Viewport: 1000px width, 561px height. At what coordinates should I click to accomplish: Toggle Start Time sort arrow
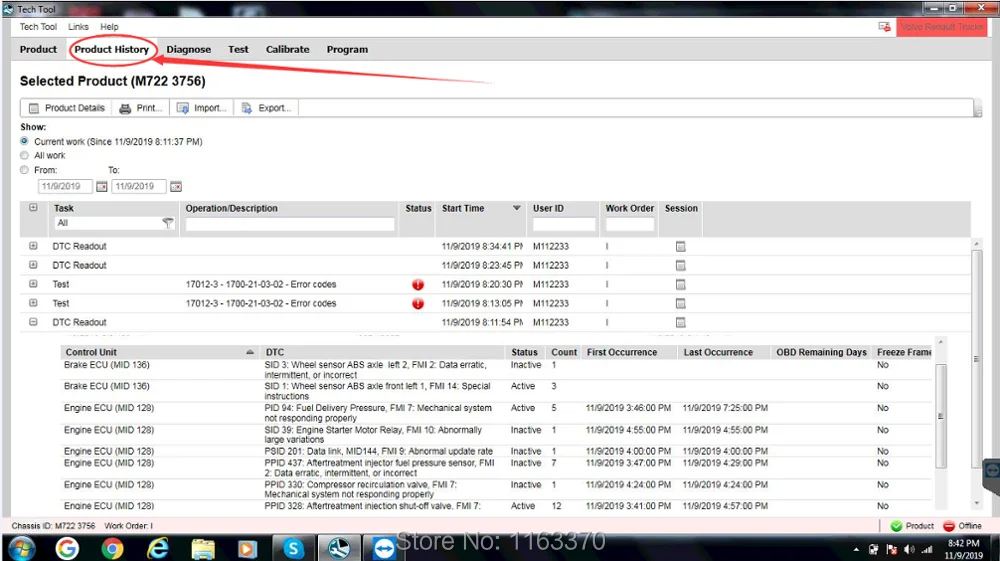click(x=517, y=208)
